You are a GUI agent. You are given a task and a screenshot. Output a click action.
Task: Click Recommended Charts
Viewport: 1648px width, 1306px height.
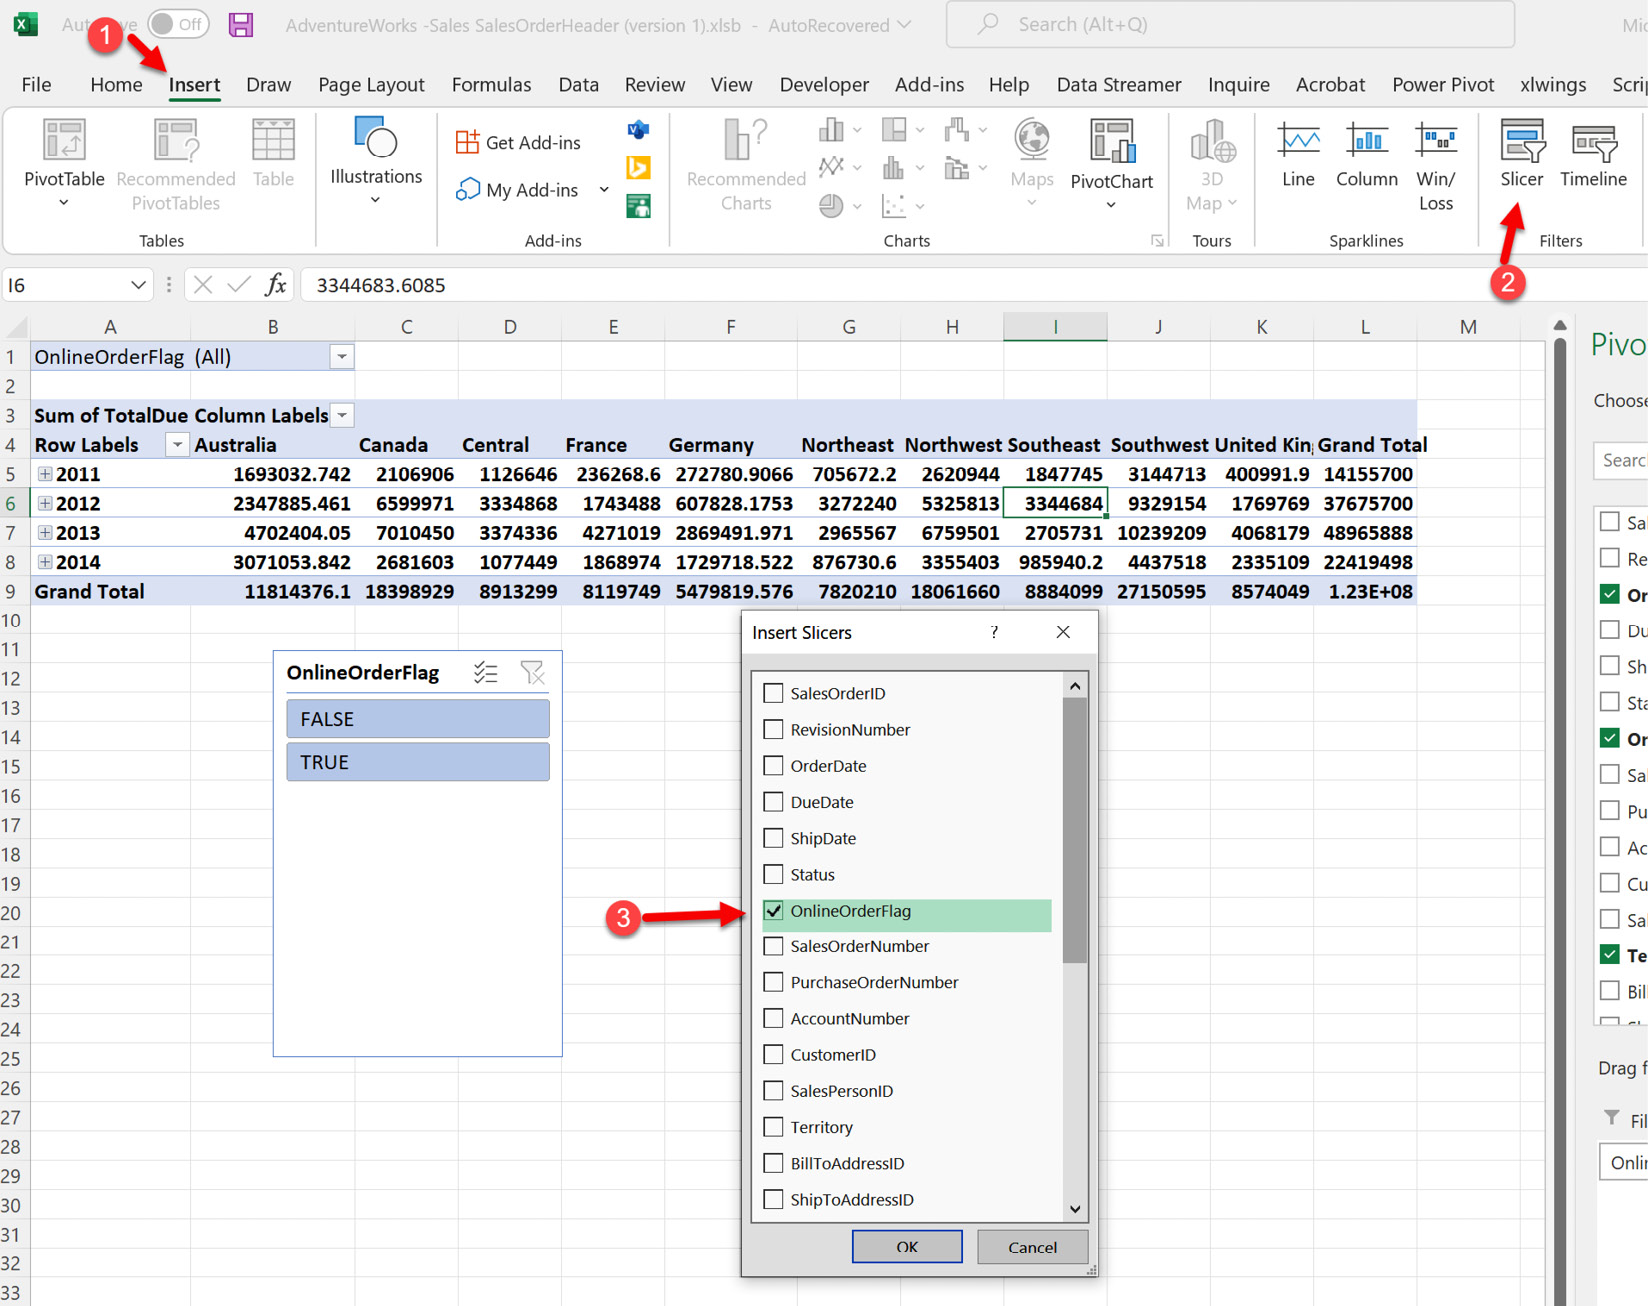click(x=746, y=165)
